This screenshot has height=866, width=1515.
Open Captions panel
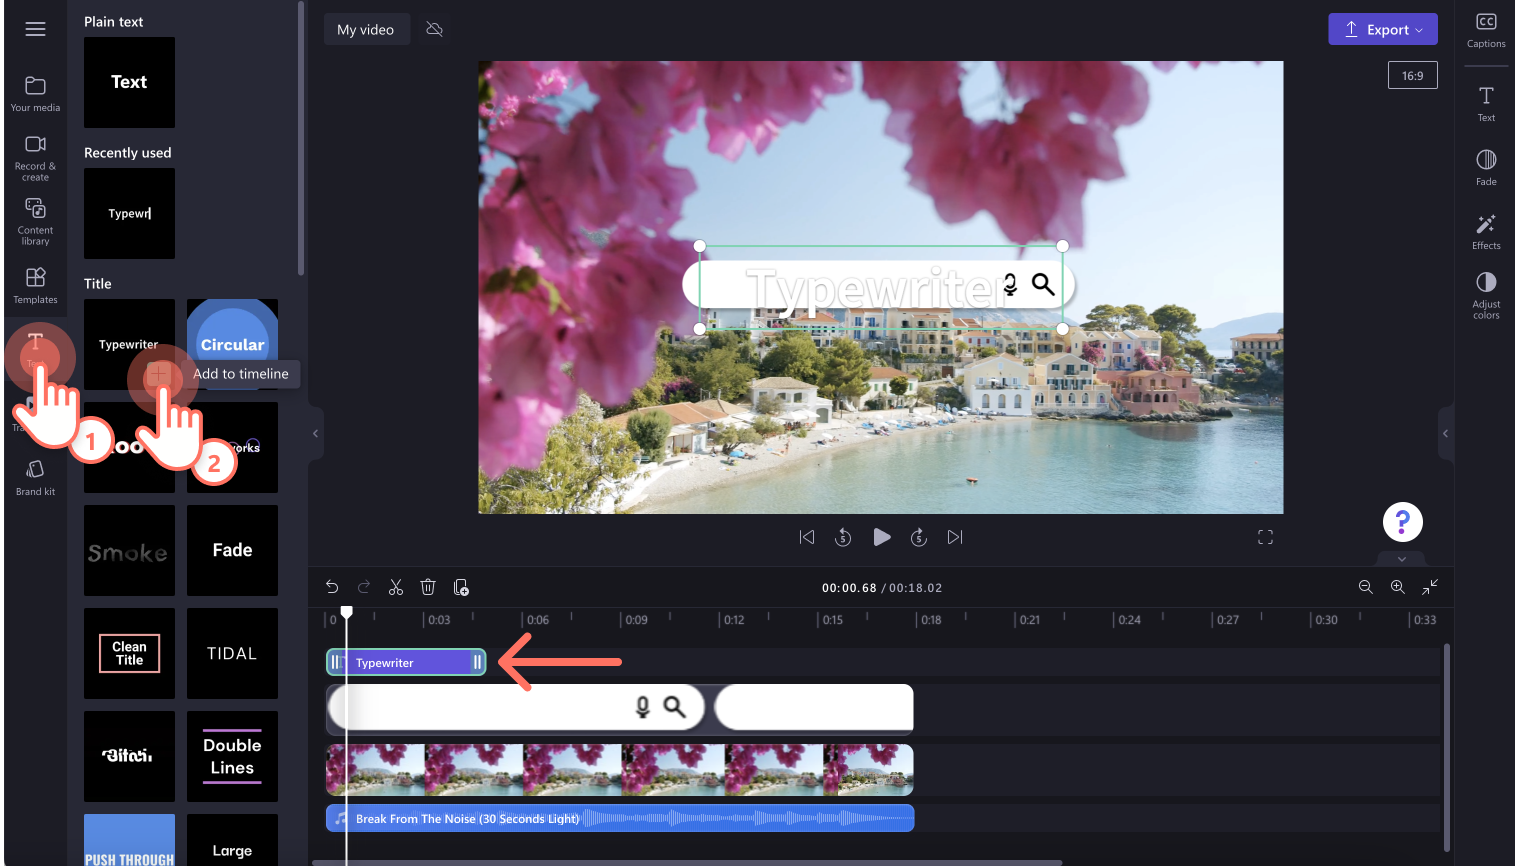pos(1486,30)
